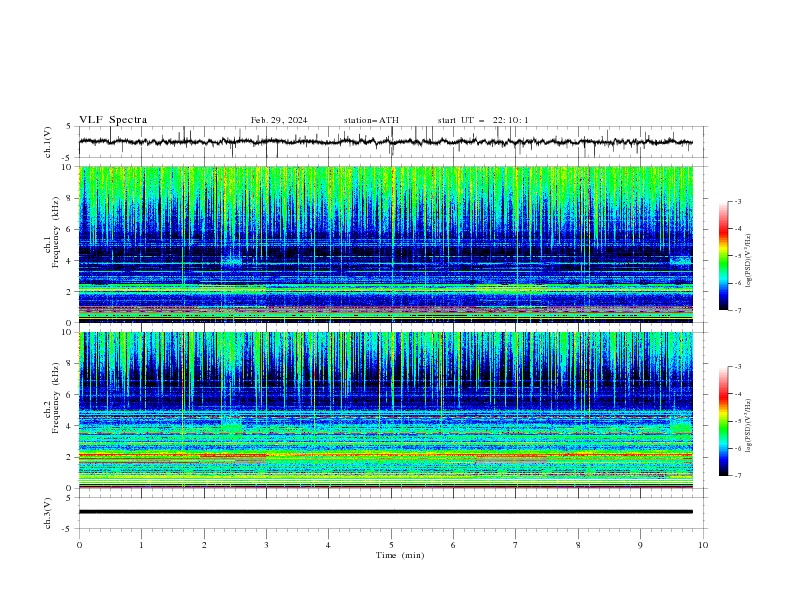Select the "start UT = 22:10:1" text

(x=483, y=120)
